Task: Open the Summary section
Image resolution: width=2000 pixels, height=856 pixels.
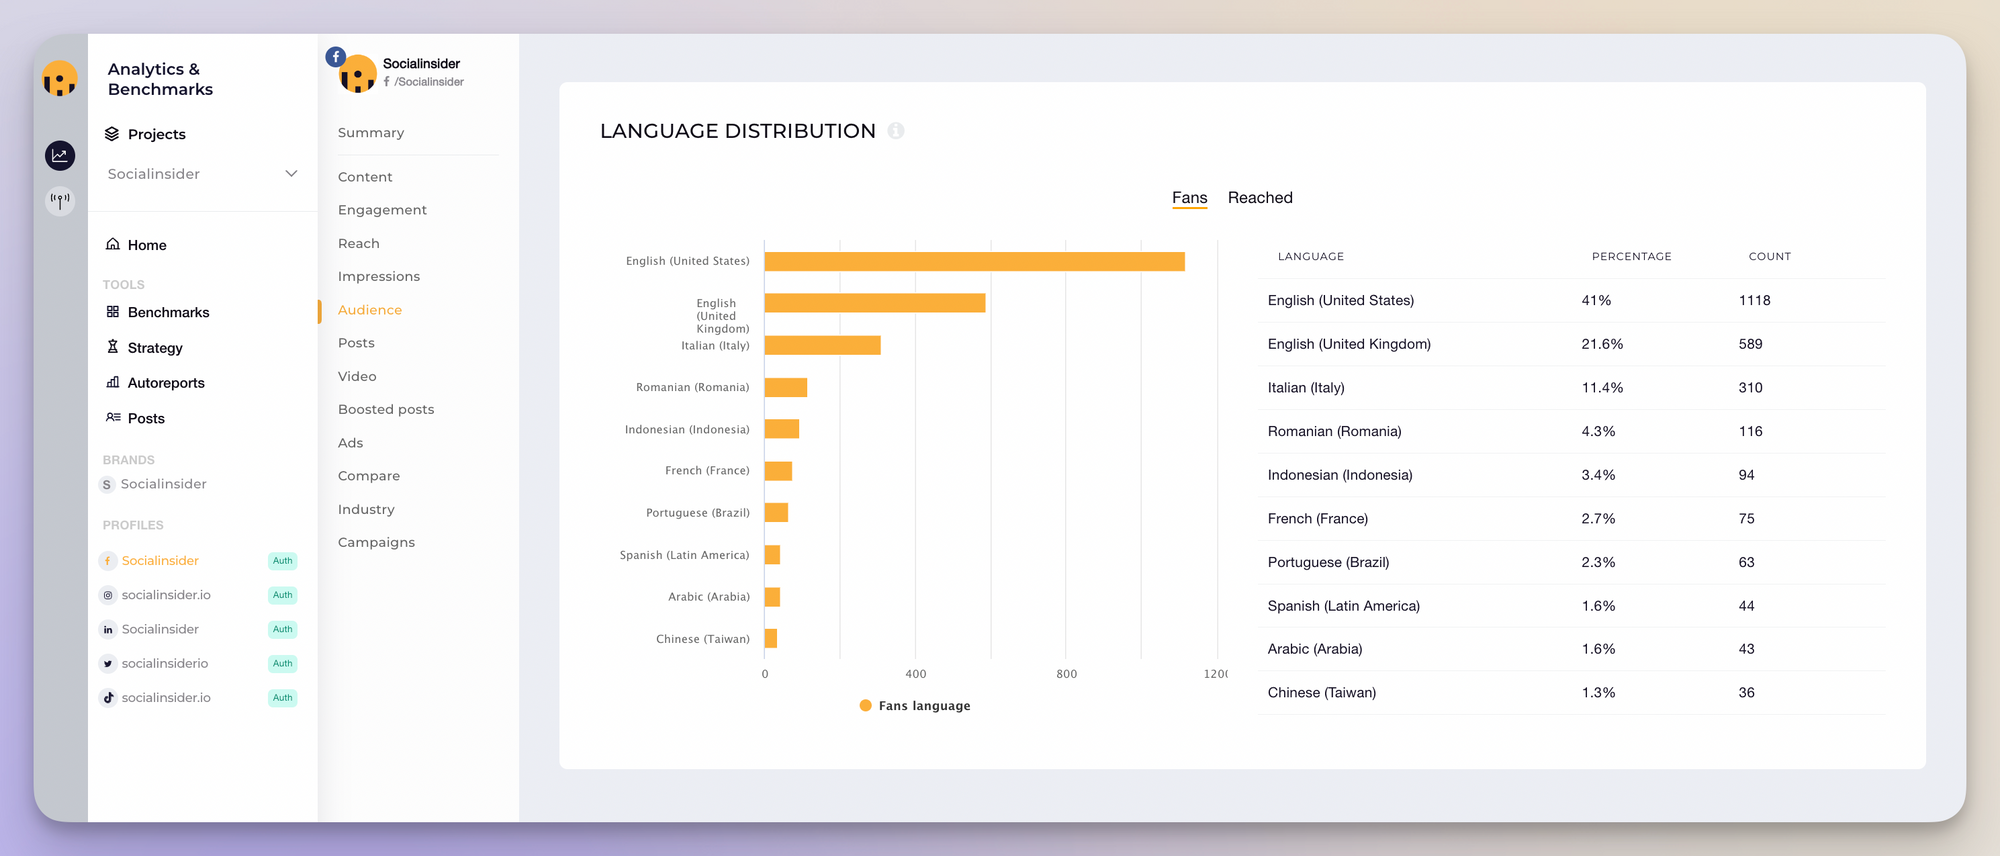Action: click(371, 132)
